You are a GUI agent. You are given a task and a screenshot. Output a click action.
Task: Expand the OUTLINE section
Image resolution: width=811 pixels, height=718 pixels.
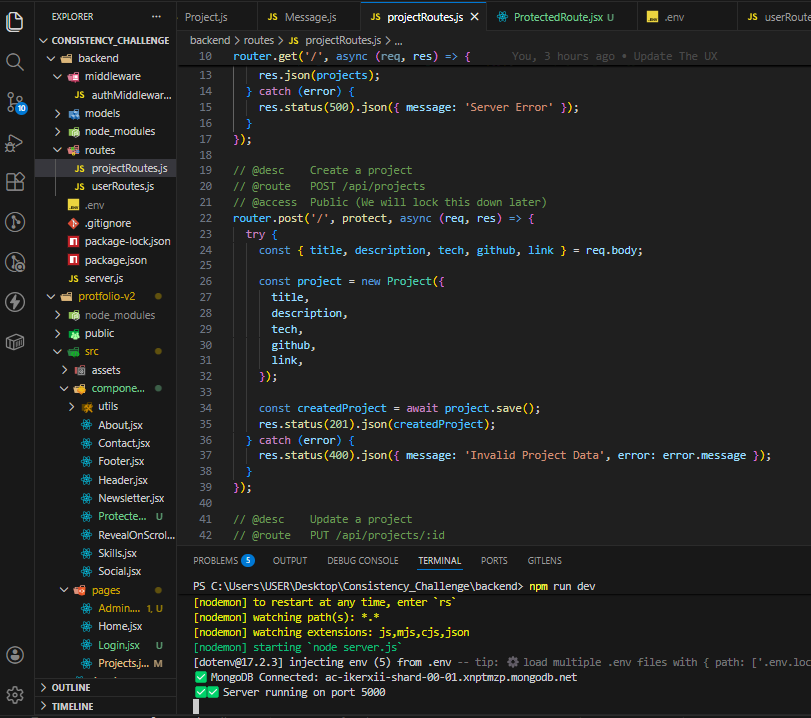(106, 687)
